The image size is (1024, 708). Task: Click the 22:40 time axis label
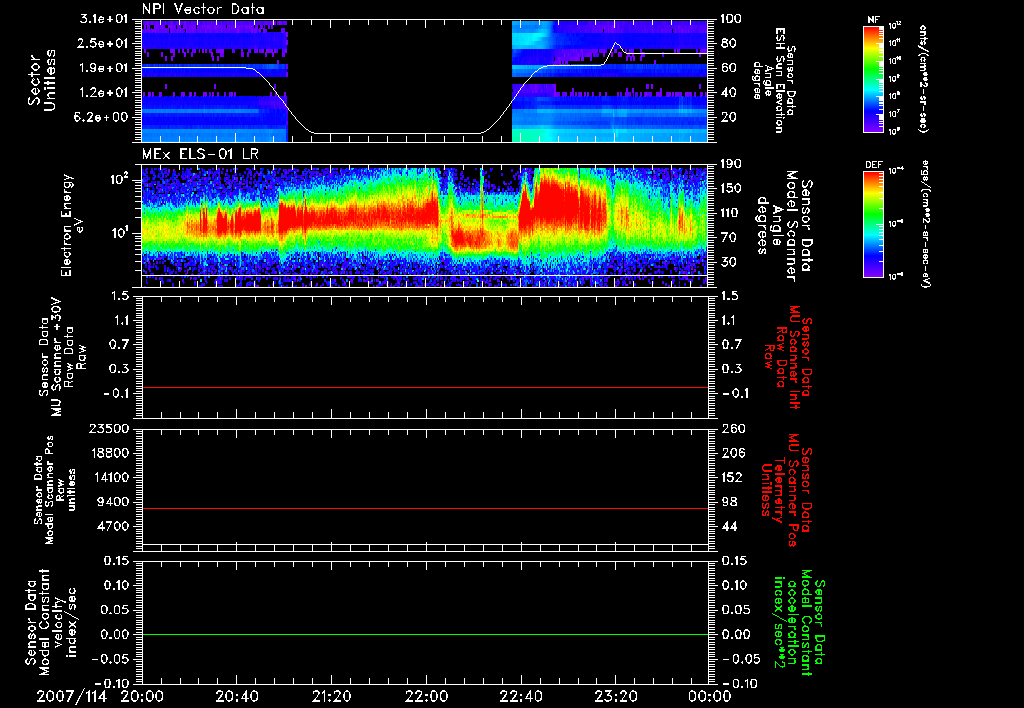click(520, 696)
